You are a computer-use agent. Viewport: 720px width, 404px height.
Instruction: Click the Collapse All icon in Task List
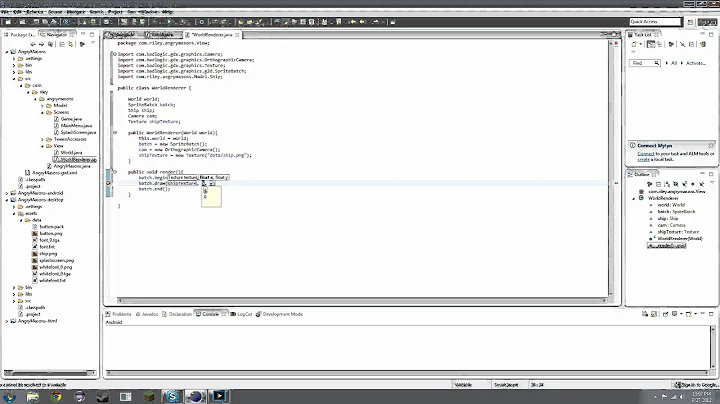692,44
